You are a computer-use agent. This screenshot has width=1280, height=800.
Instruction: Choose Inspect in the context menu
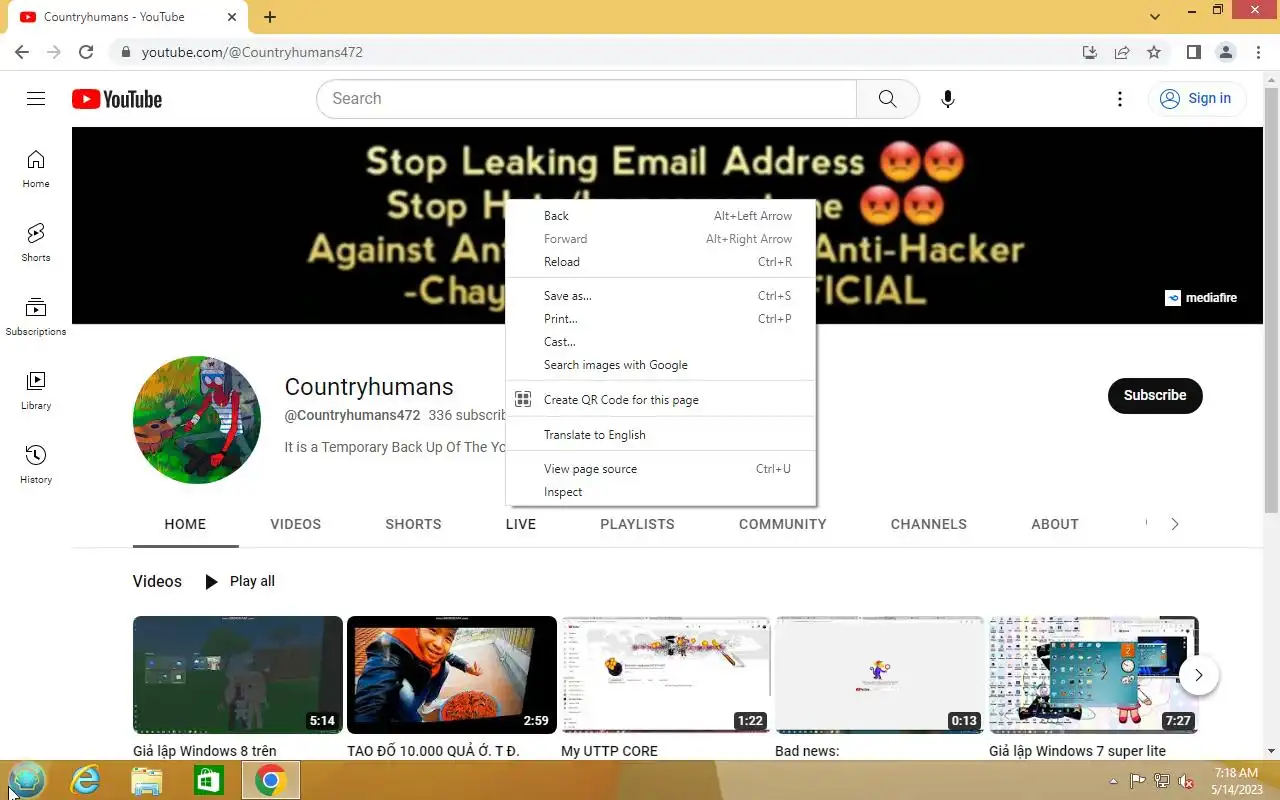tap(661, 492)
